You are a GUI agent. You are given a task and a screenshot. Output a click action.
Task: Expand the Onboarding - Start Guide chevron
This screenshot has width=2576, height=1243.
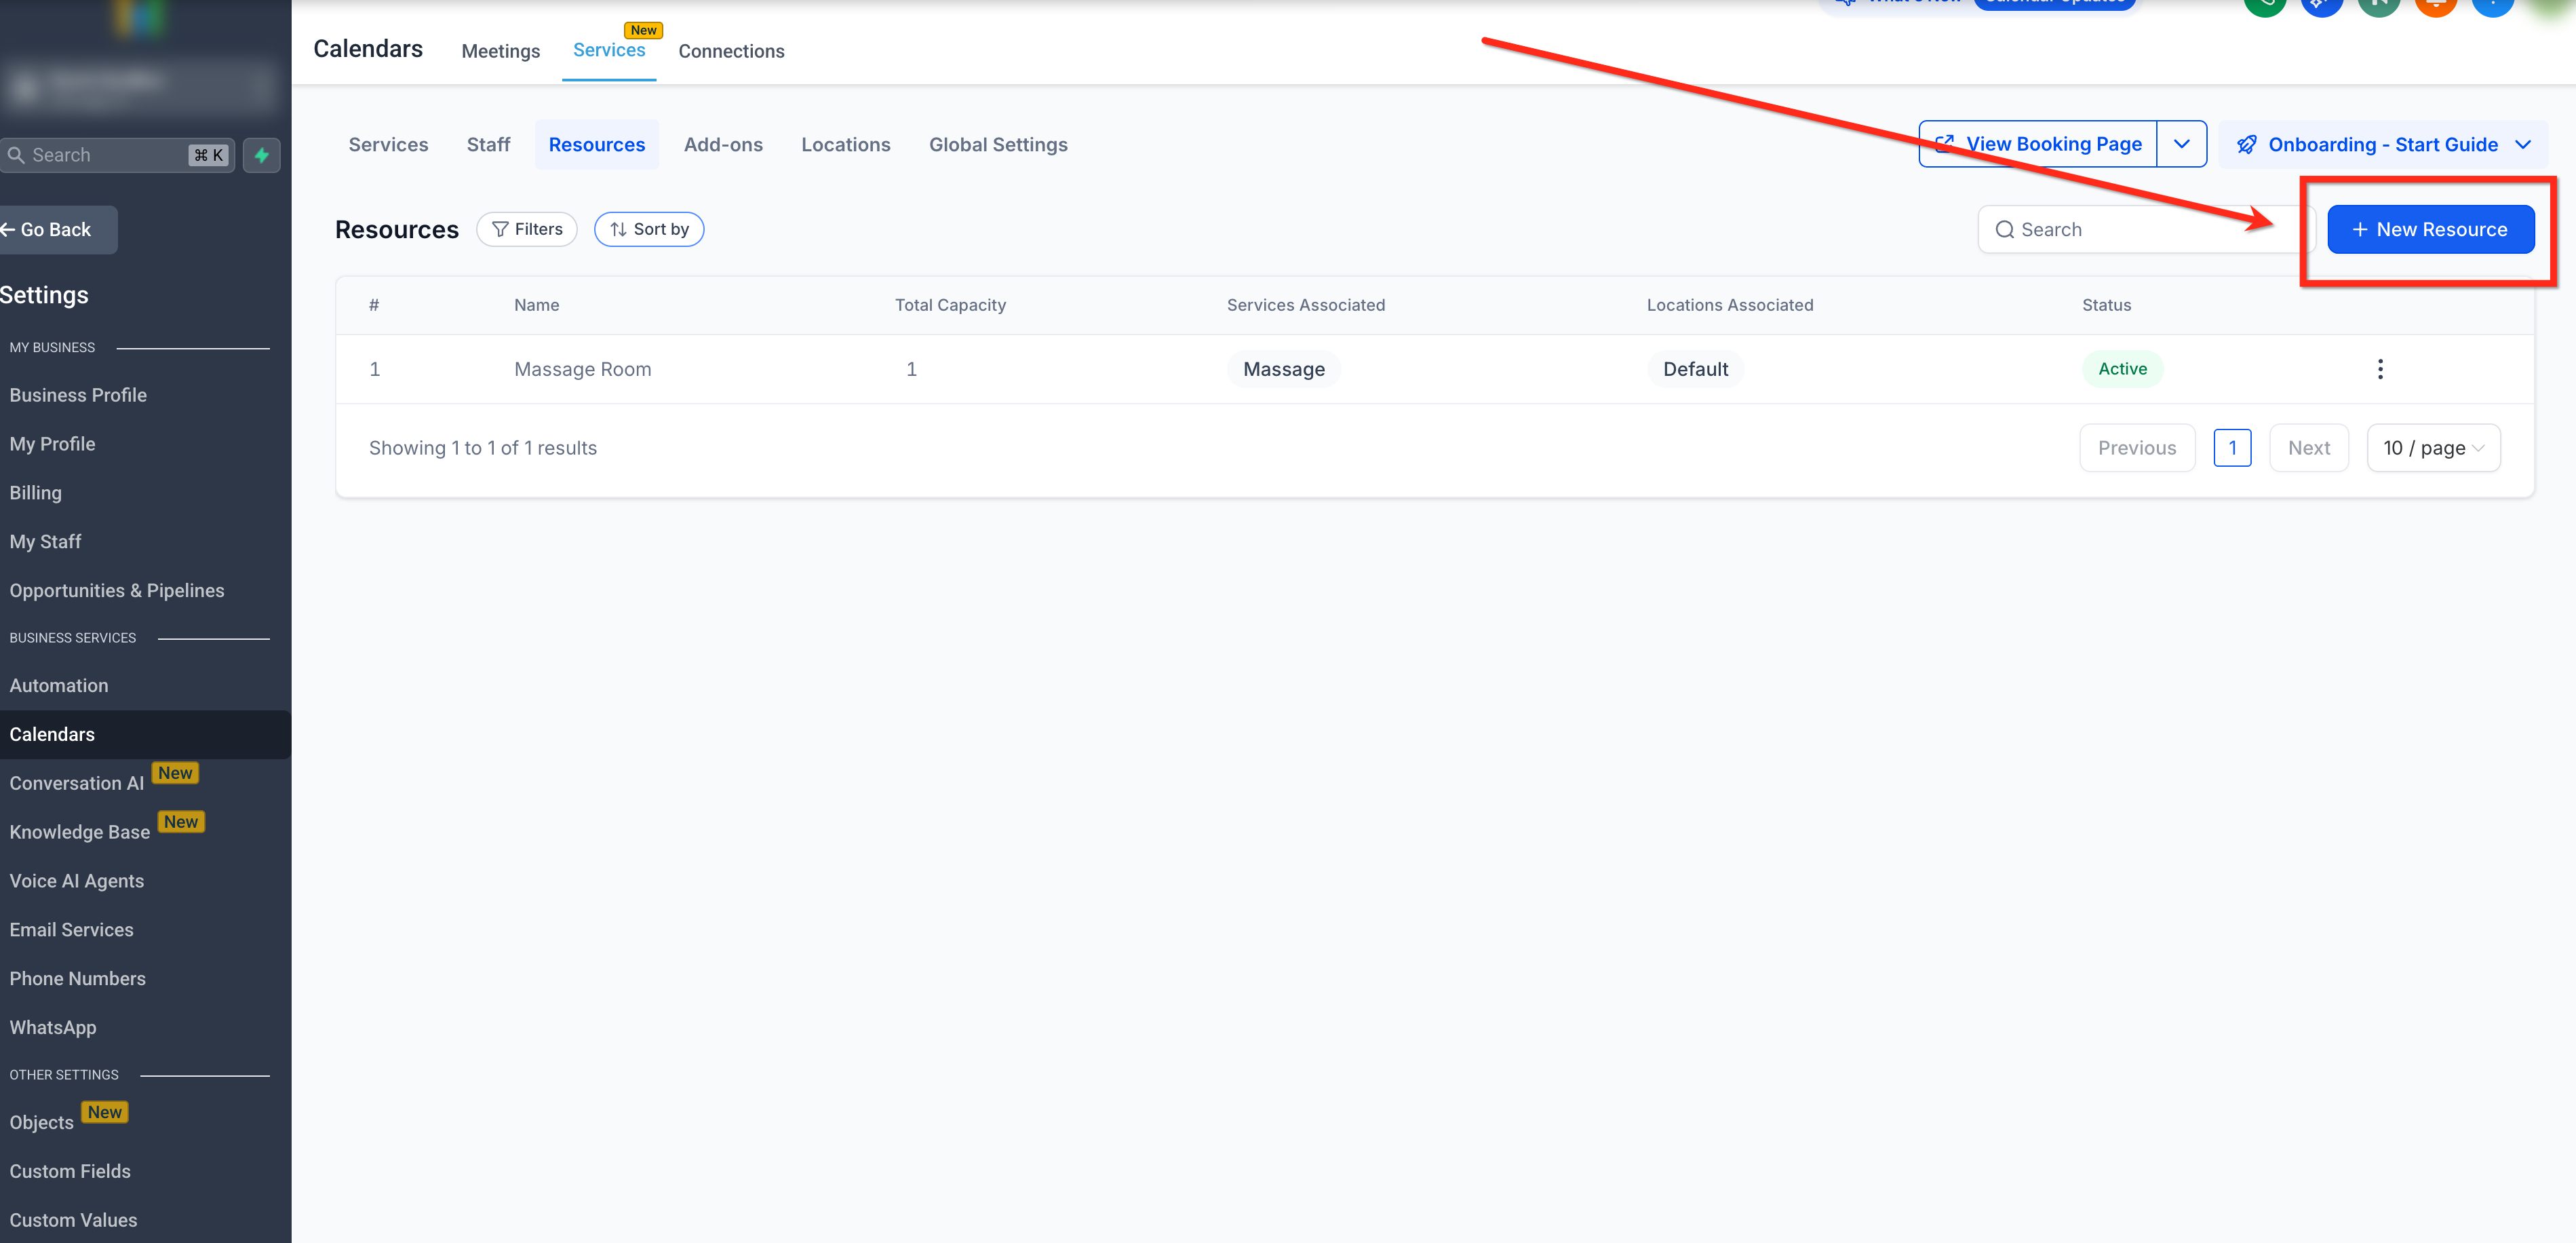click(x=2523, y=145)
